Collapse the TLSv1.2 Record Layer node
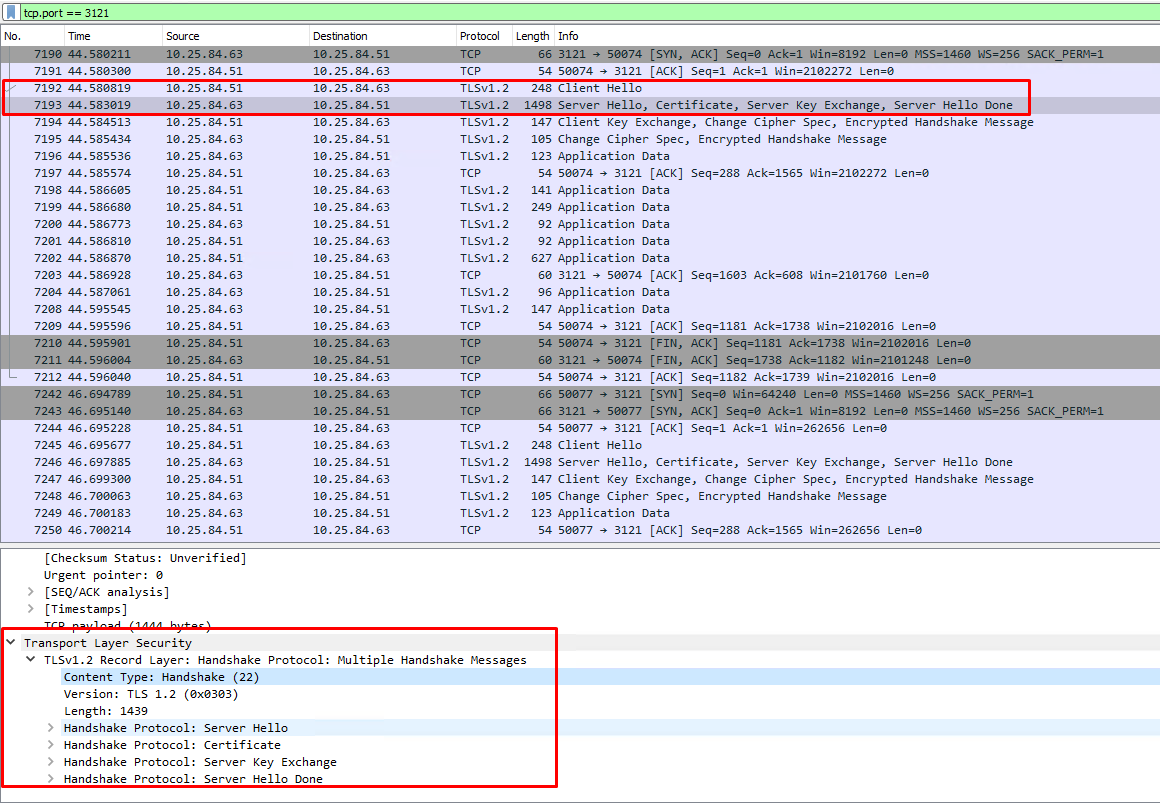This screenshot has width=1160, height=803. point(31,660)
